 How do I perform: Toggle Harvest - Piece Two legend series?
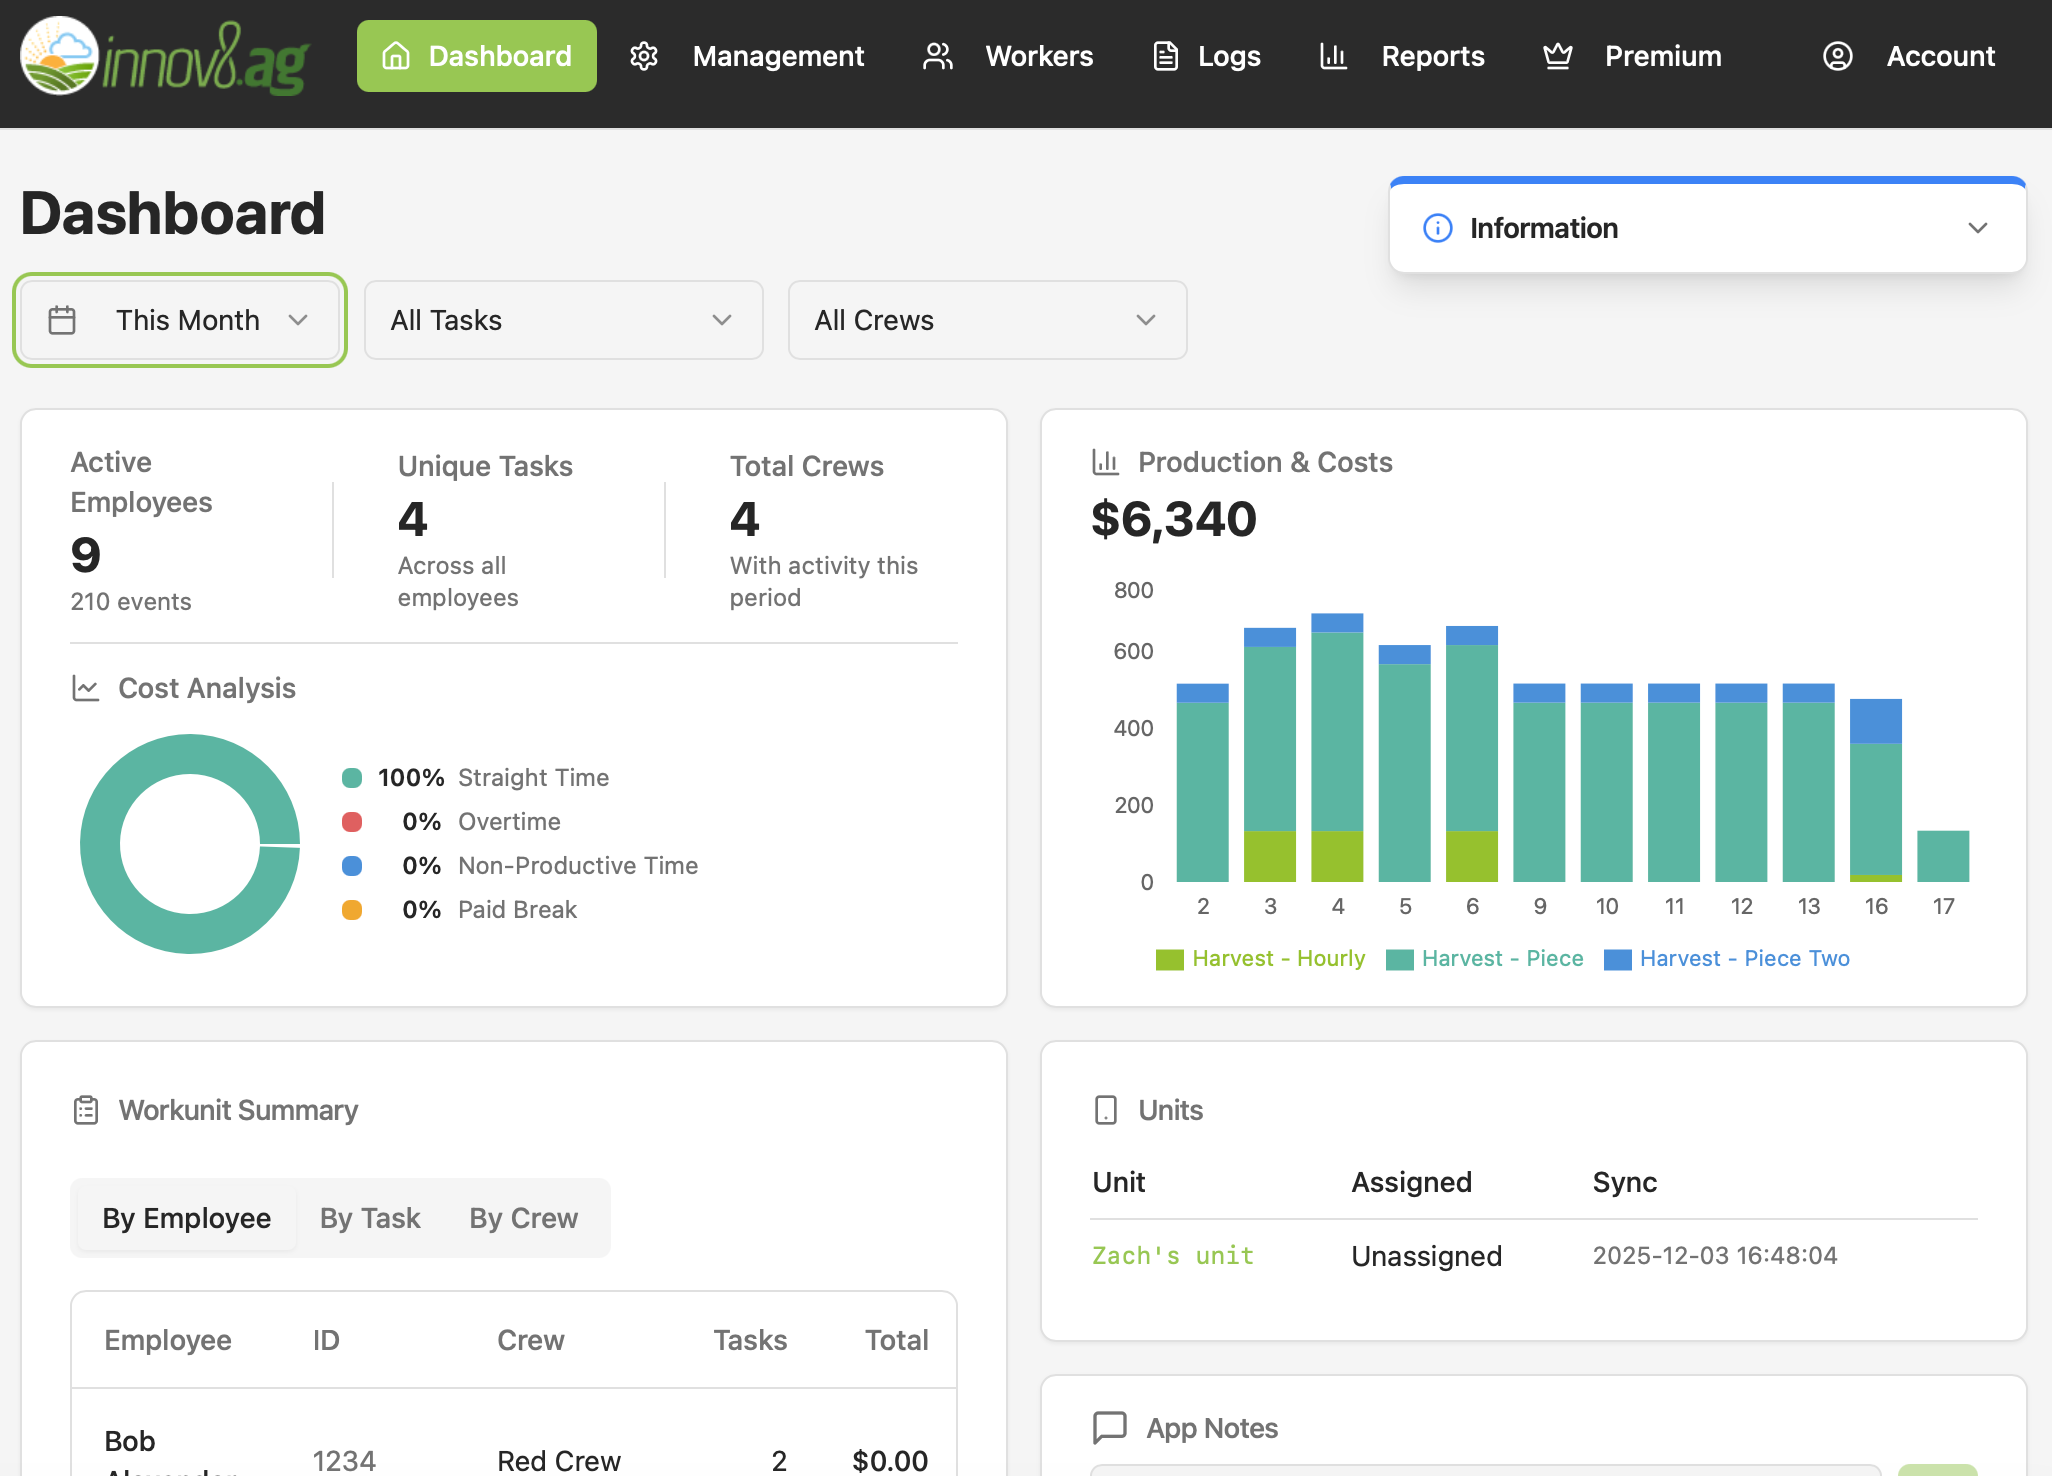click(x=1727, y=959)
